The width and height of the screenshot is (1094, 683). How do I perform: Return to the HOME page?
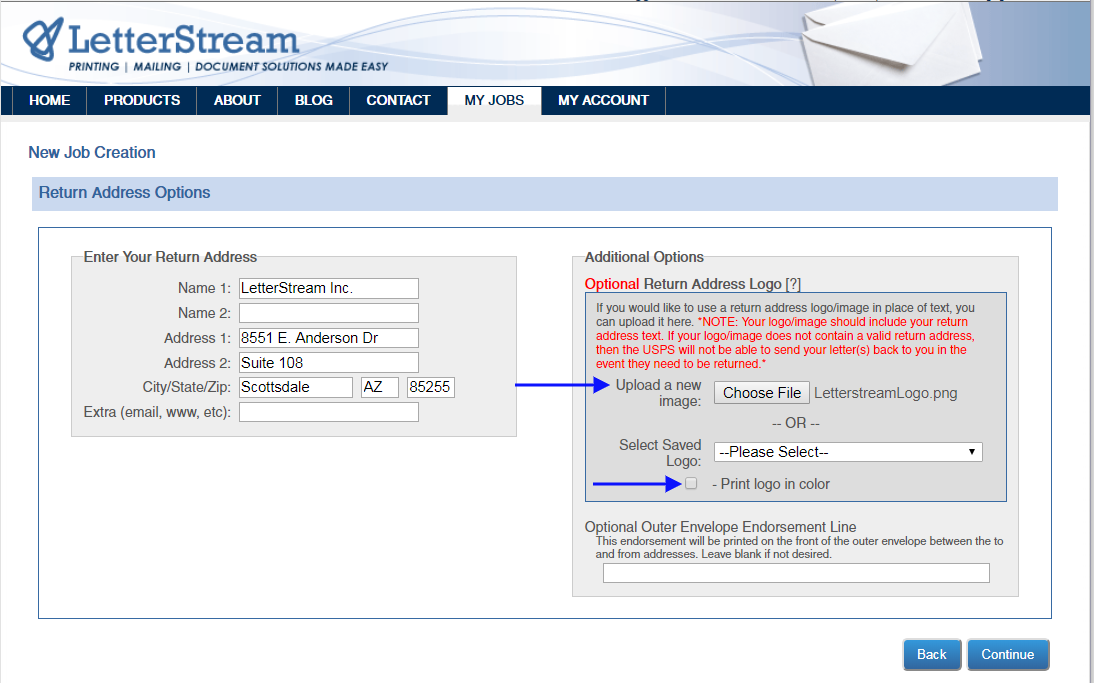49,100
